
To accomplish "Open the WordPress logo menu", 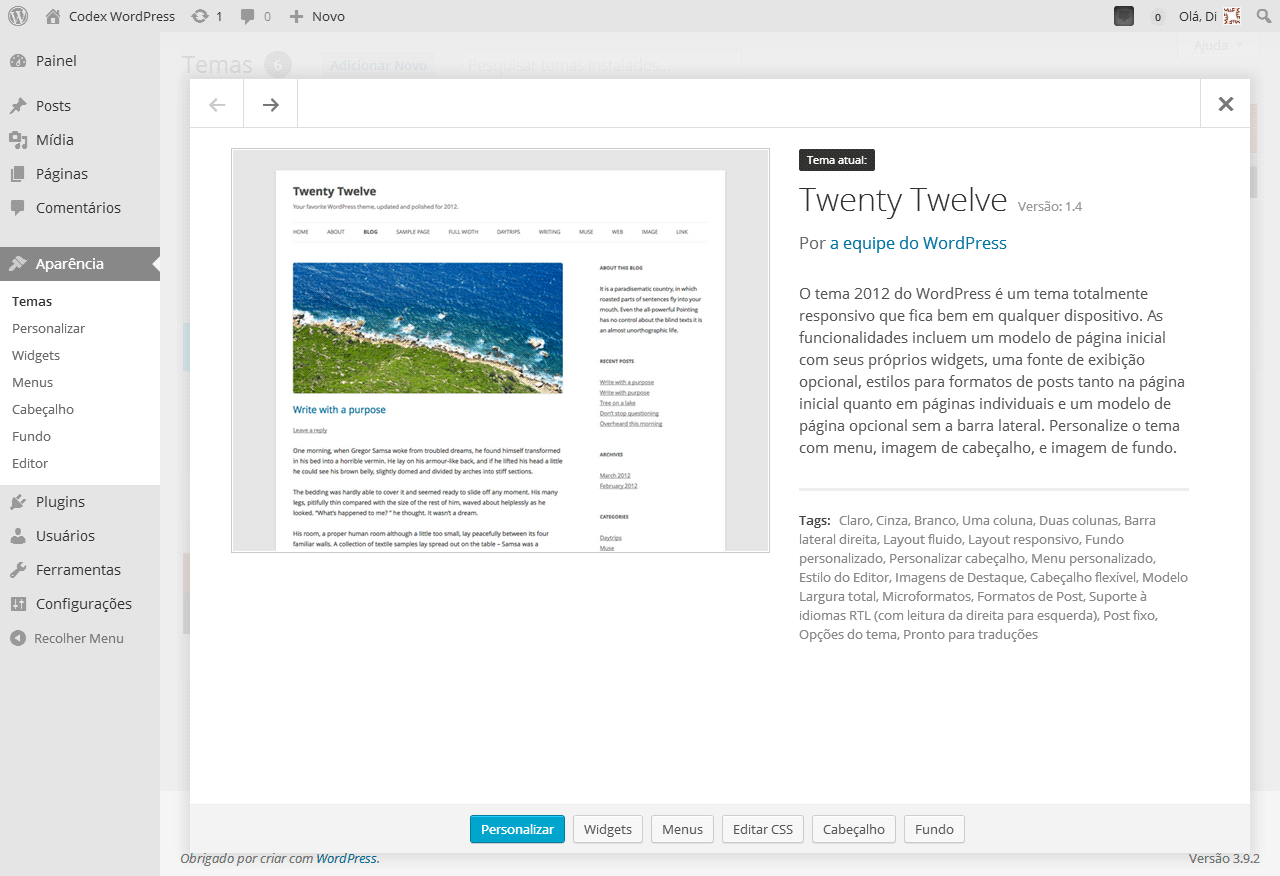I will 18,16.
